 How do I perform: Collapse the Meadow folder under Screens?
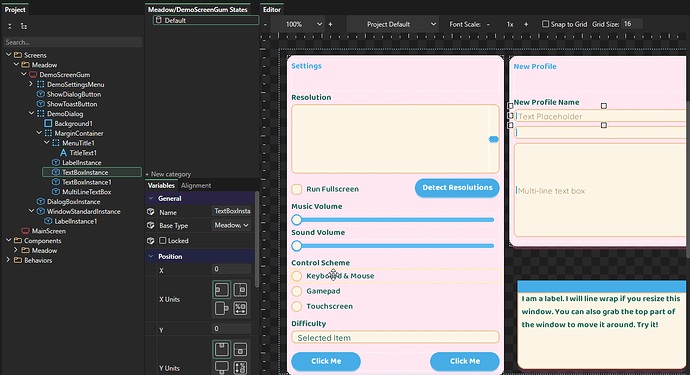click(16, 65)
